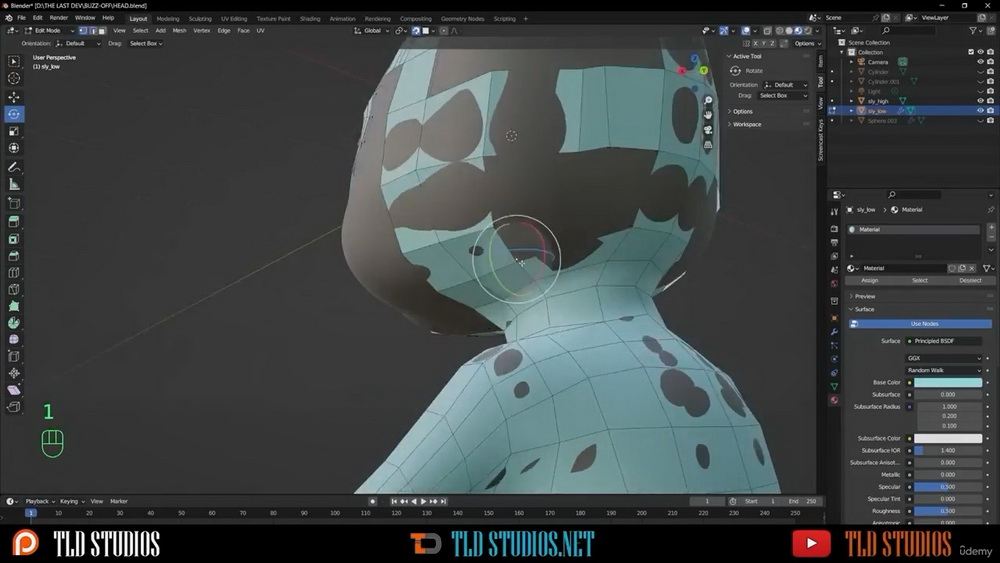Hide sly_high object via eye icon
This screenshot has width=1000, height=563.
pyautogui.click(x=980, y=101)
